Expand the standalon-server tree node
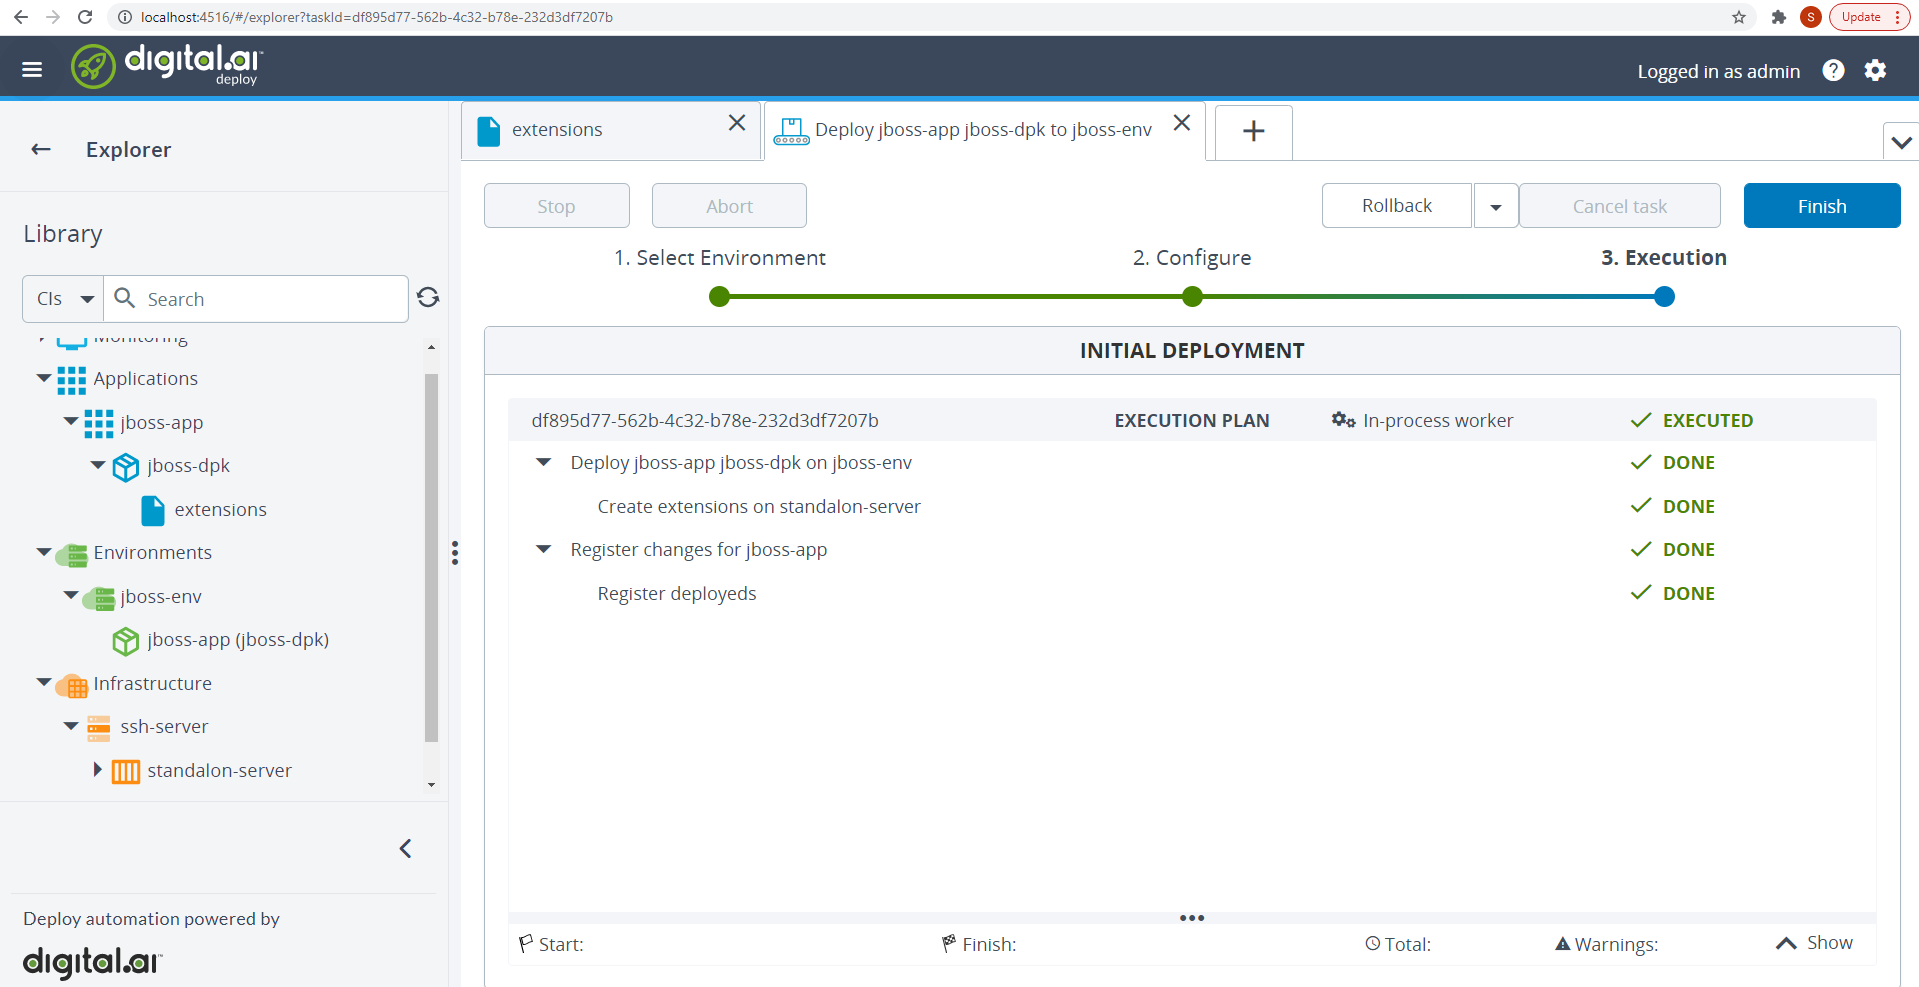1919x987 pixels. tap(97, 769)
